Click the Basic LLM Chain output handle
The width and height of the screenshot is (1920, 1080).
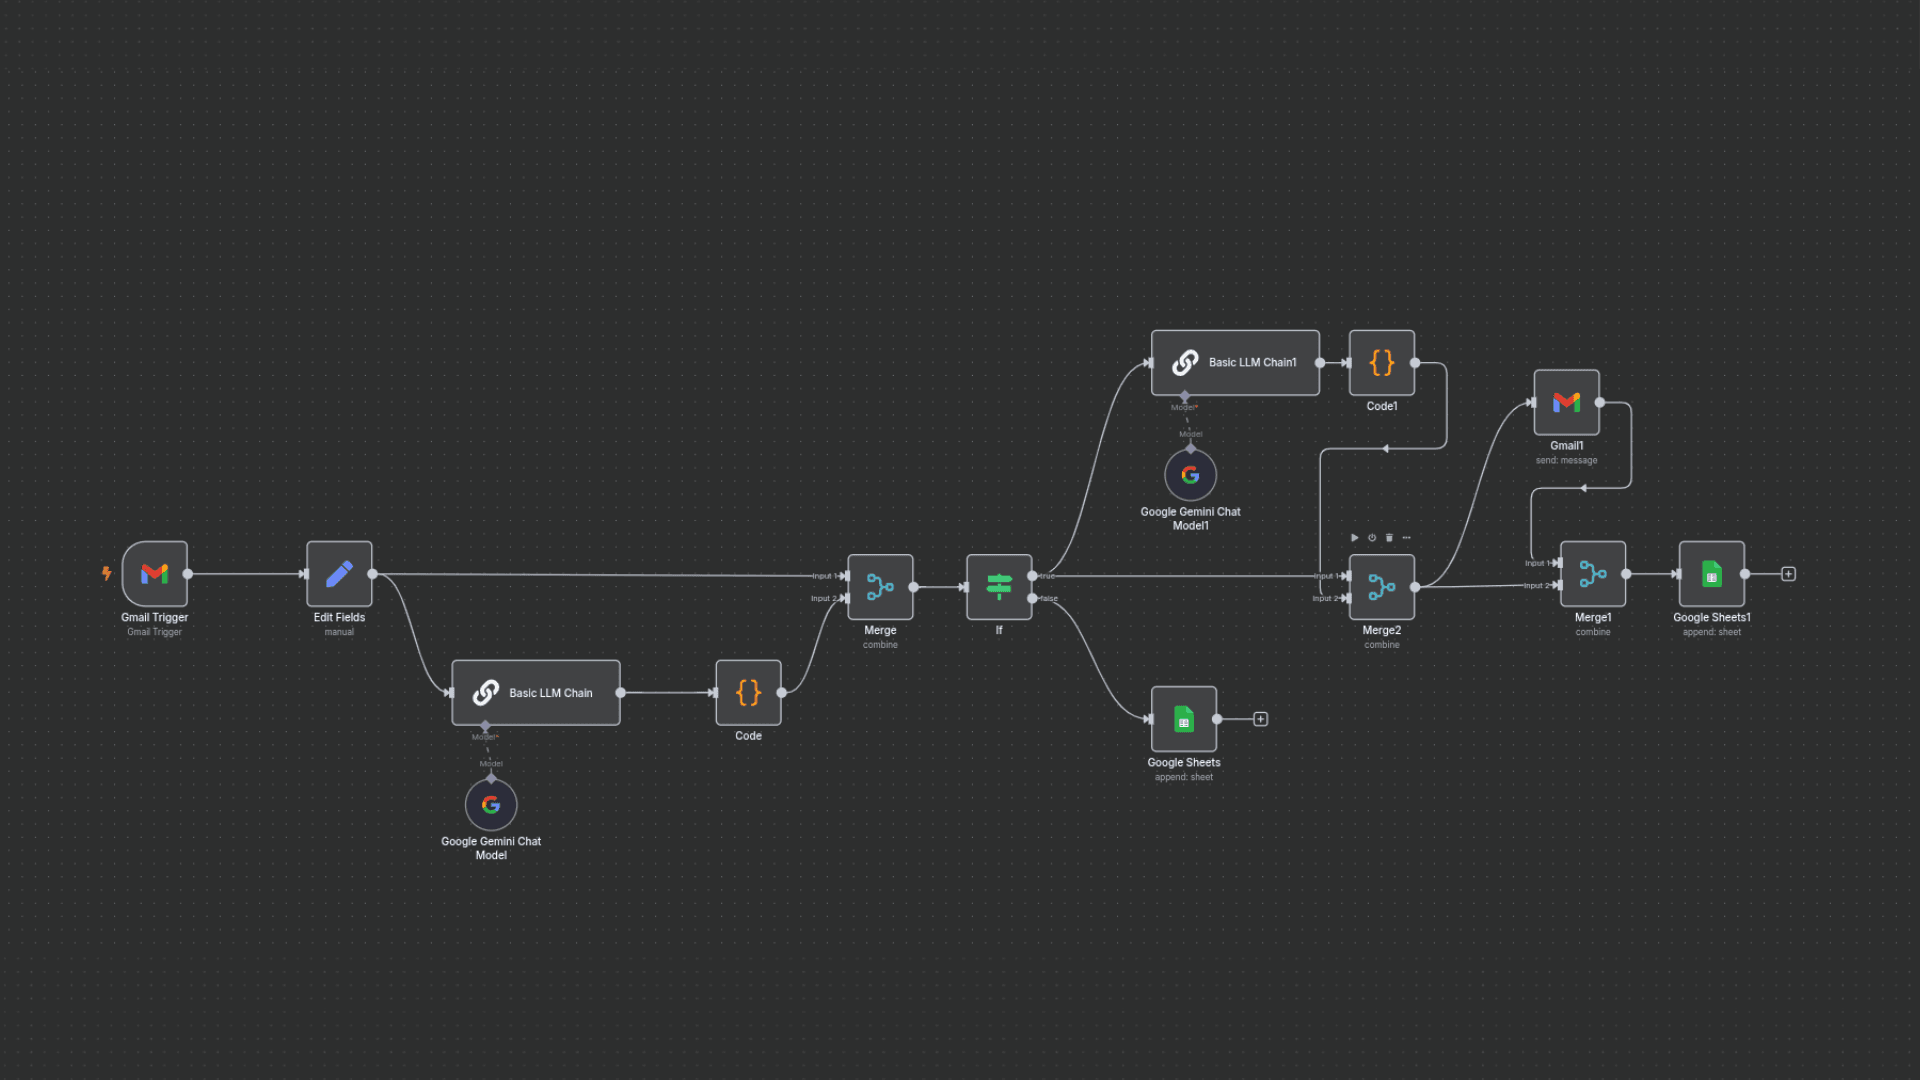pos(620,692)
